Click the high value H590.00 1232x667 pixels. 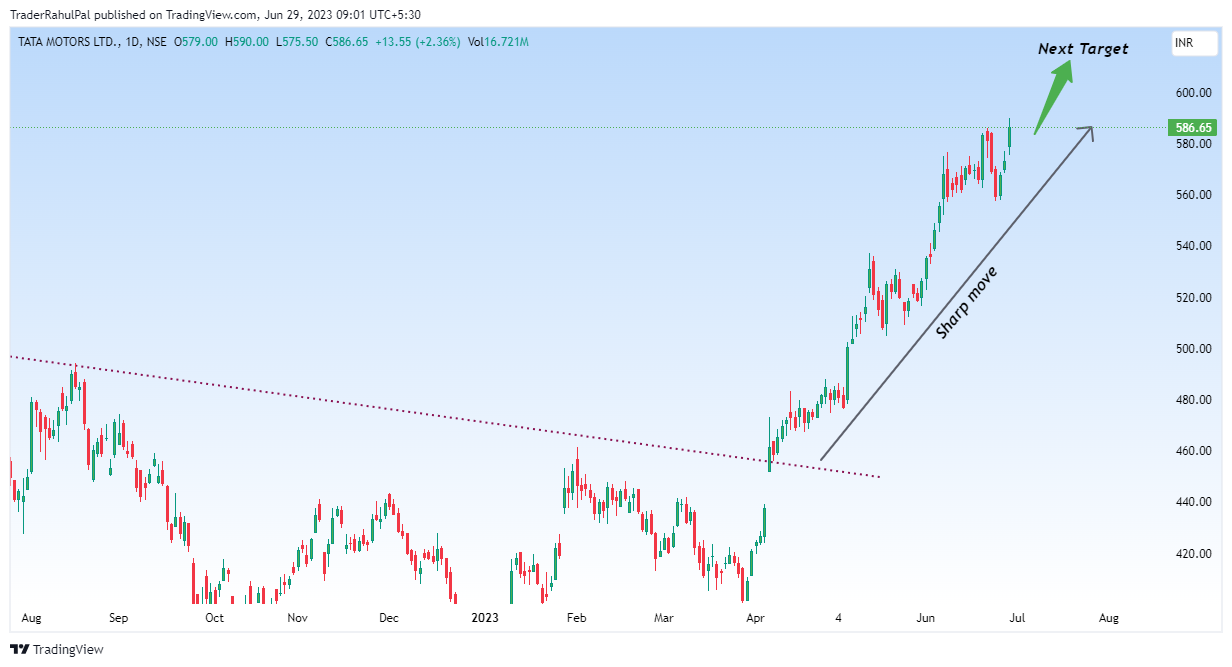point(246,42)
